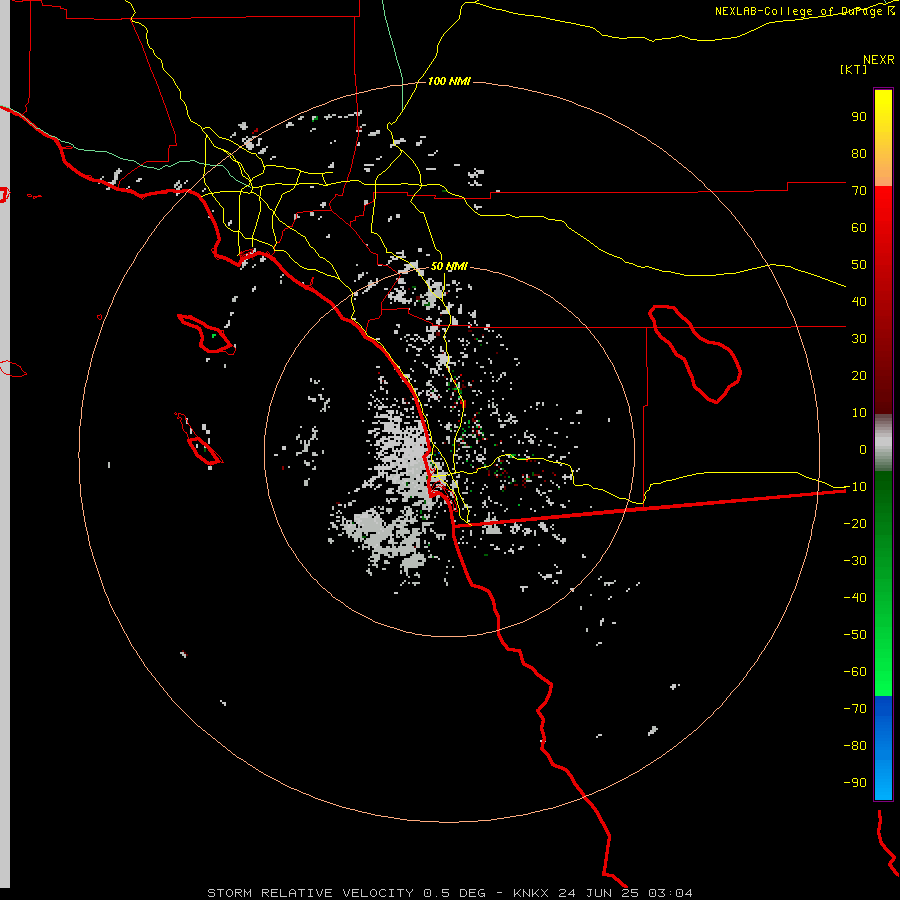
Task: Click the positive 60 scale value
Action: (859, 227)
